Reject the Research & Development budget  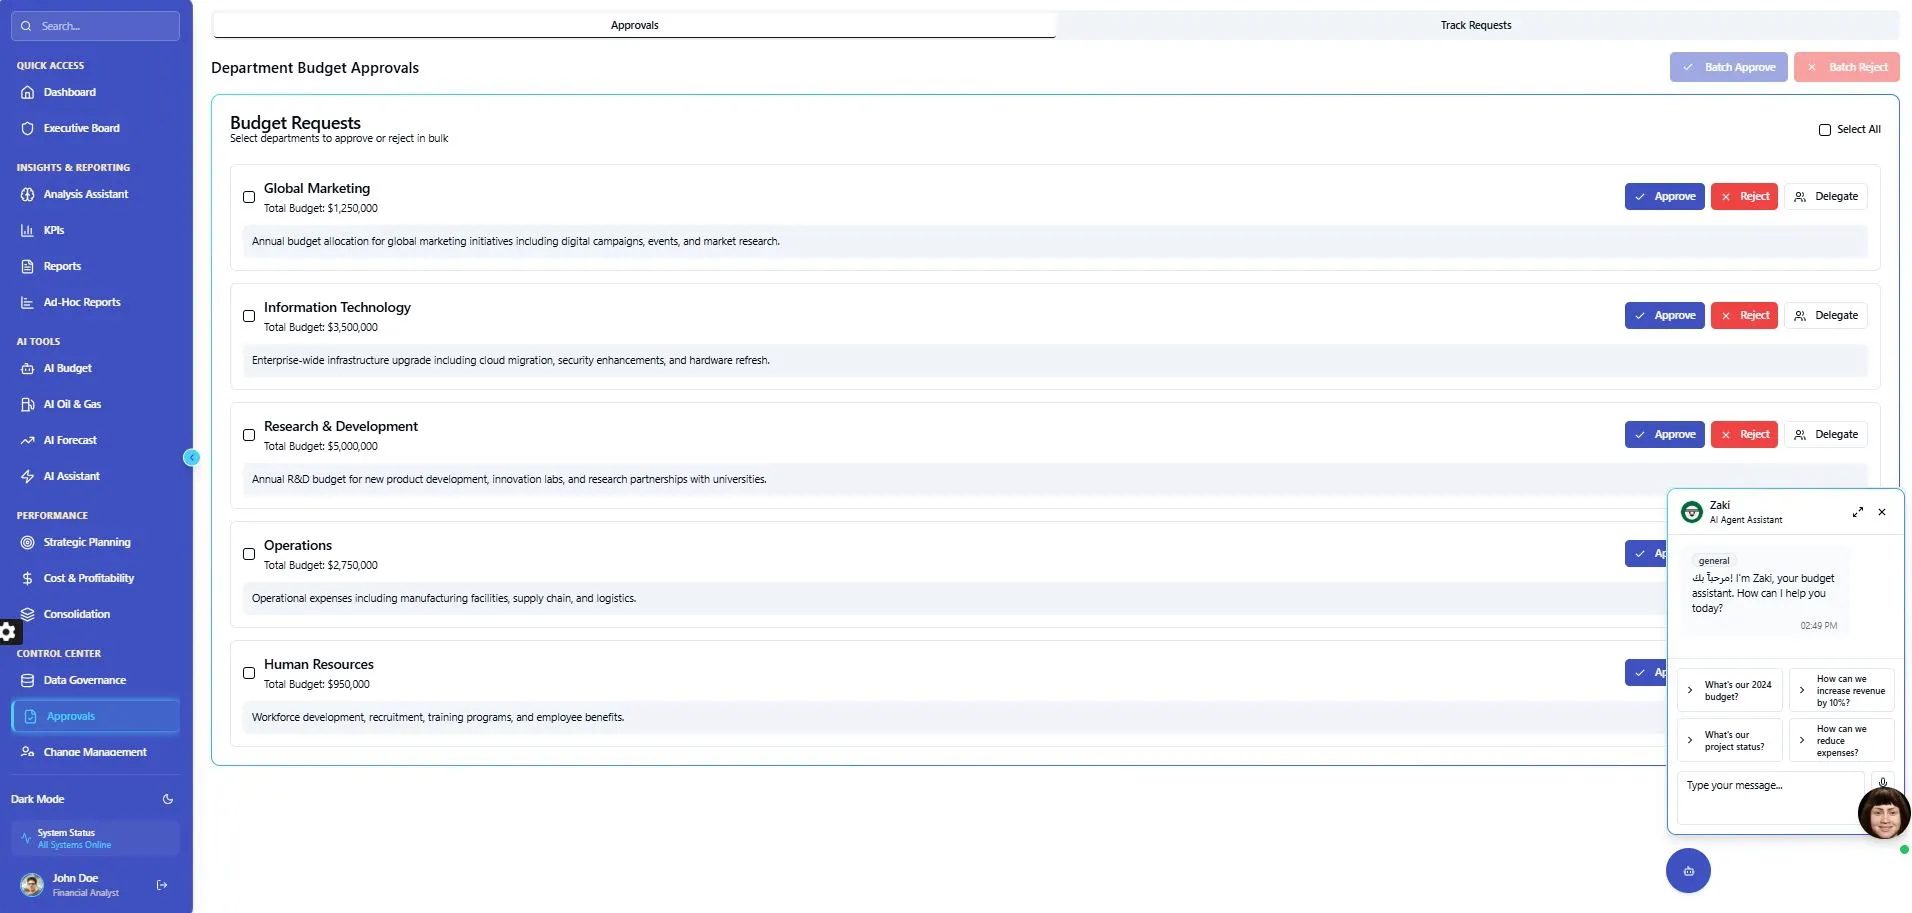1744,435
